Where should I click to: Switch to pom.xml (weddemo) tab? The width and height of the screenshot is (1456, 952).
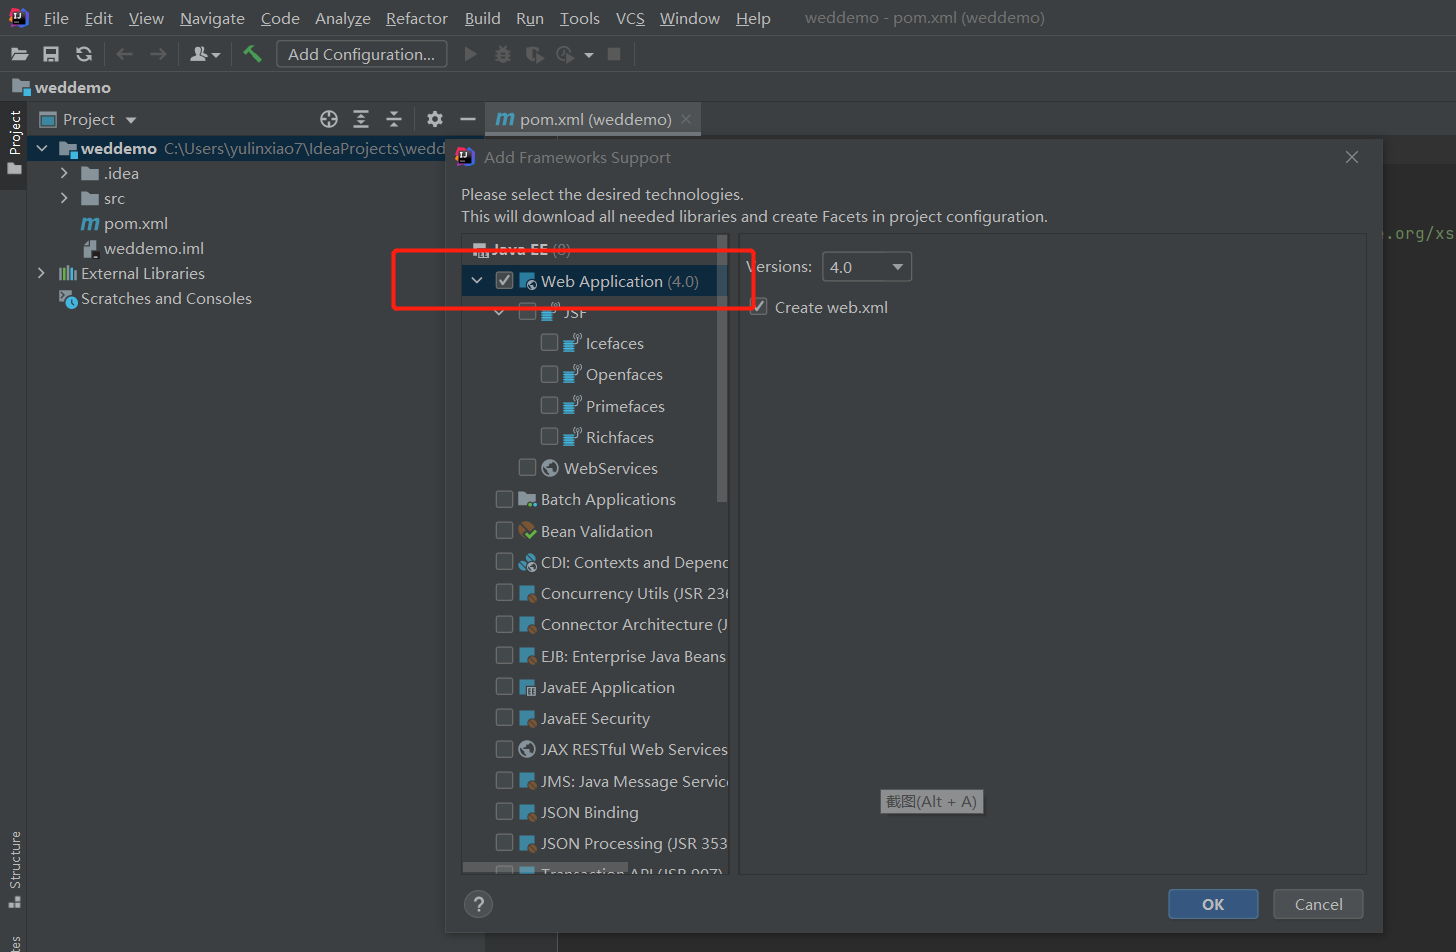[595, 119]
